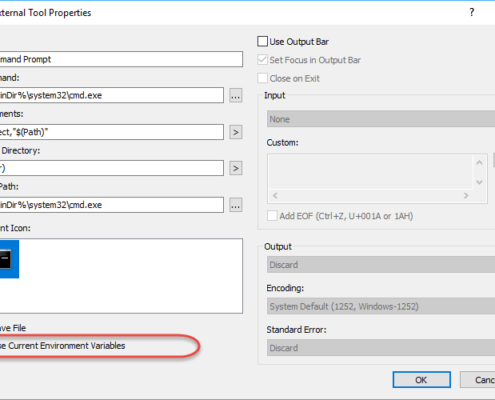Browse icon path with ellipsis button

[x=236, y=205]
